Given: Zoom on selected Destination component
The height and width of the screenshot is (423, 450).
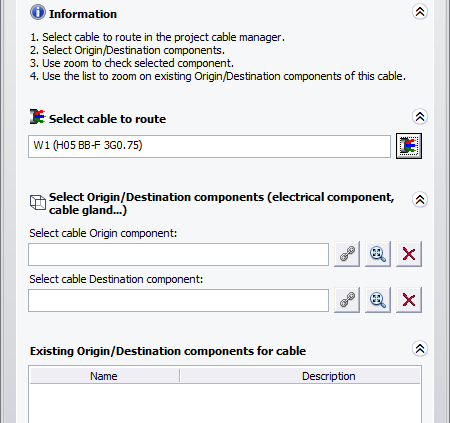Looking at the screenshot, I should (378, 300).
